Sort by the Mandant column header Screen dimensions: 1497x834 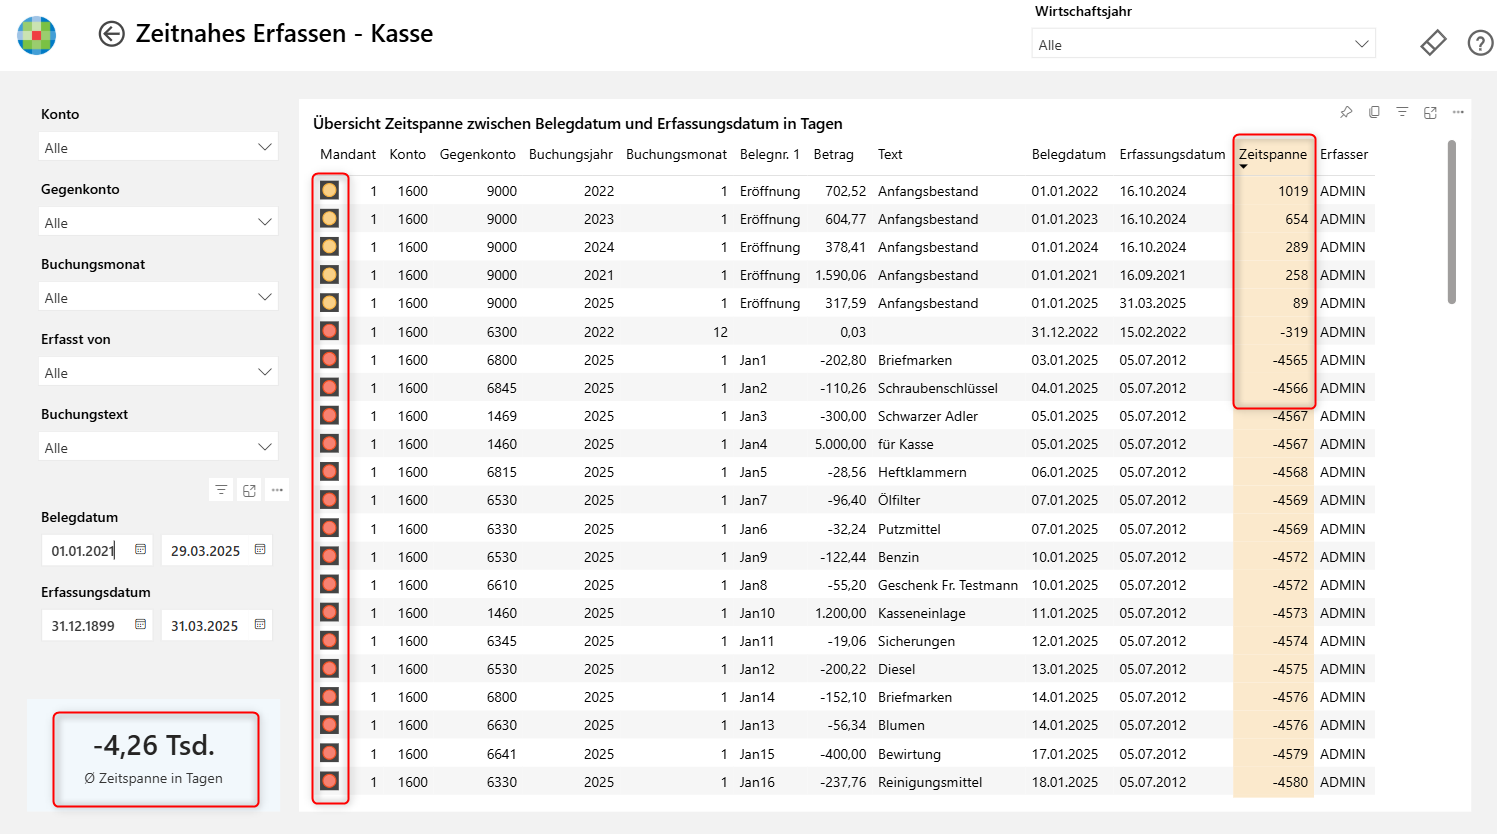click(348, 154)
